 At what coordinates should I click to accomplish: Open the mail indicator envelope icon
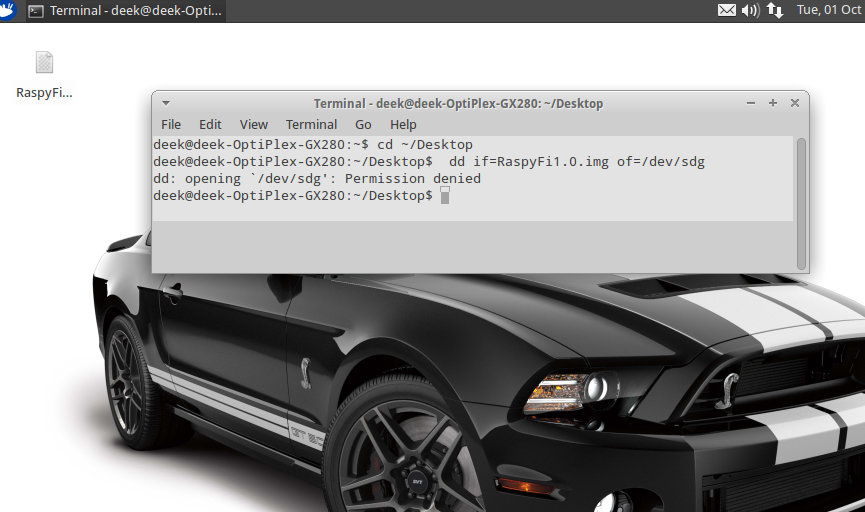coord(727,10)
